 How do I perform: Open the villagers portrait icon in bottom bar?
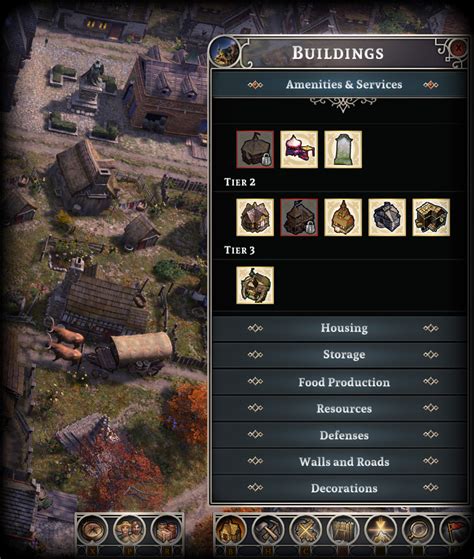click(x=130, y=530)
